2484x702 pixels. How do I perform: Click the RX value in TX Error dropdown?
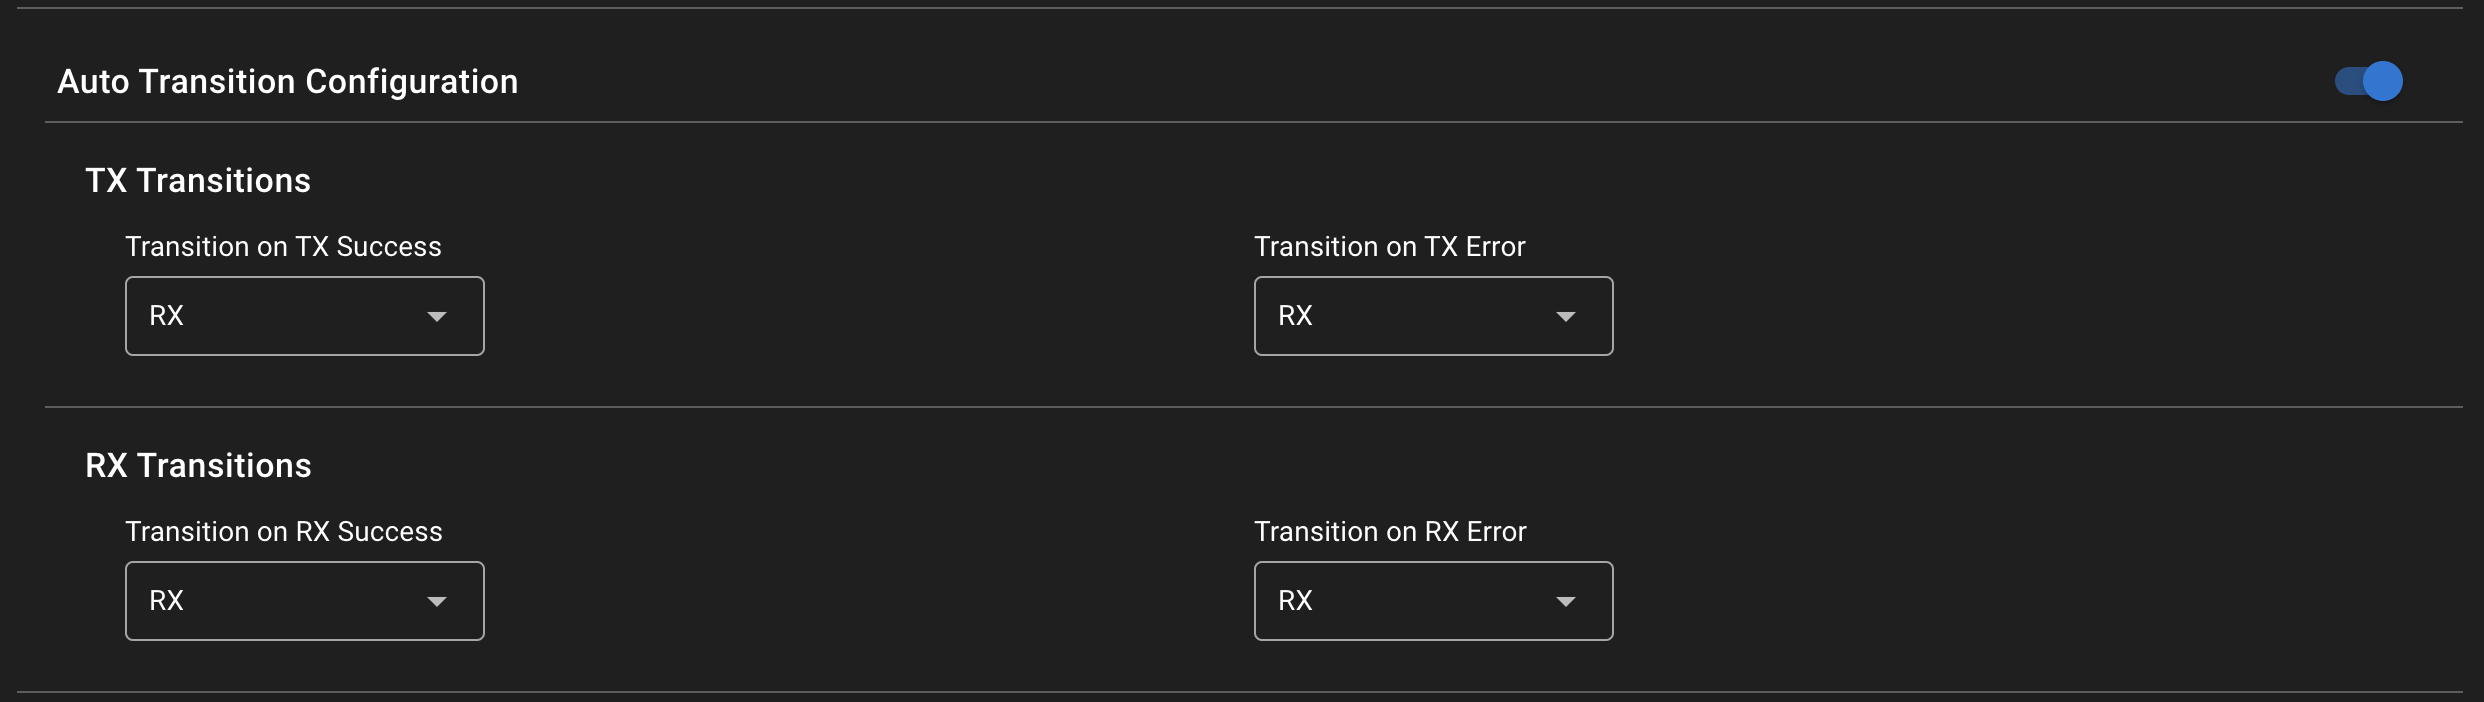tap(1297, 316)
